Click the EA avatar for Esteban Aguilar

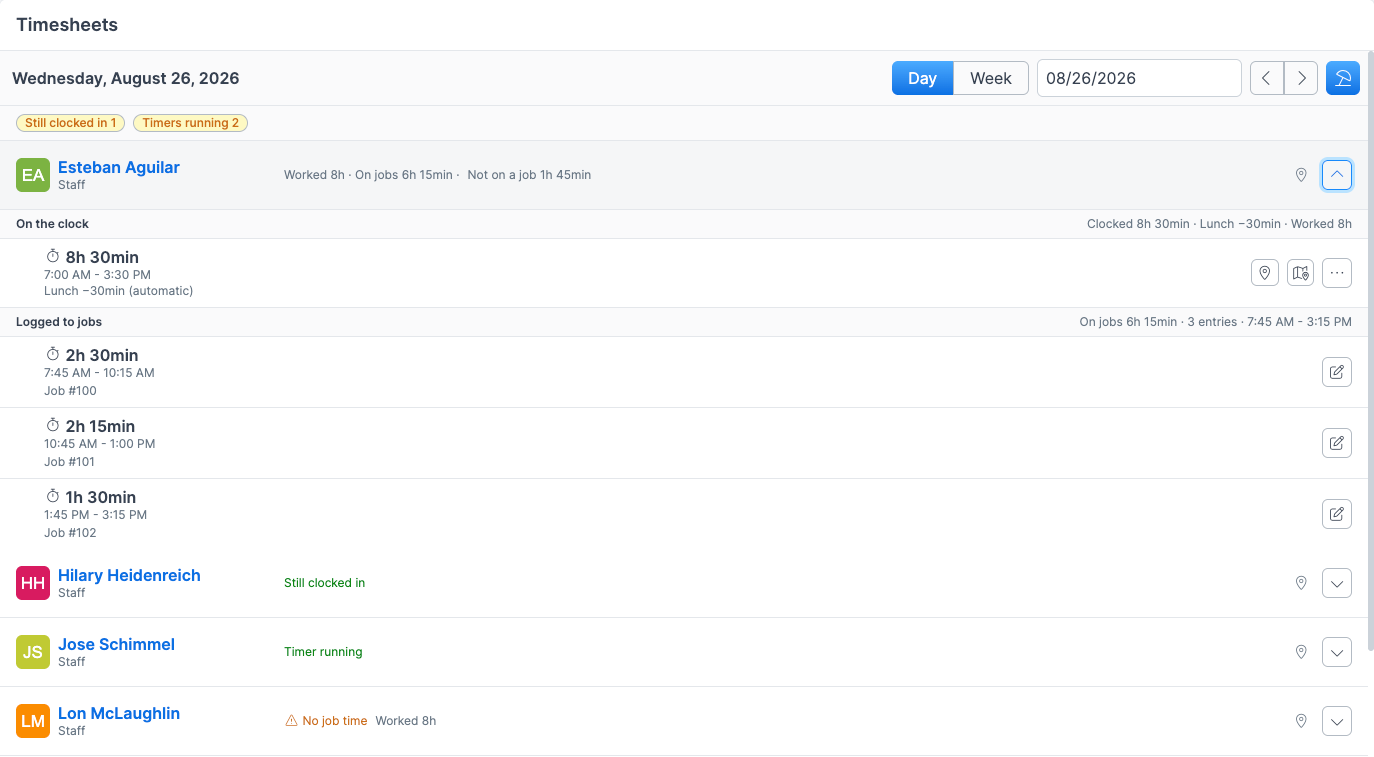pyautogui.click(x=33, y=175)
